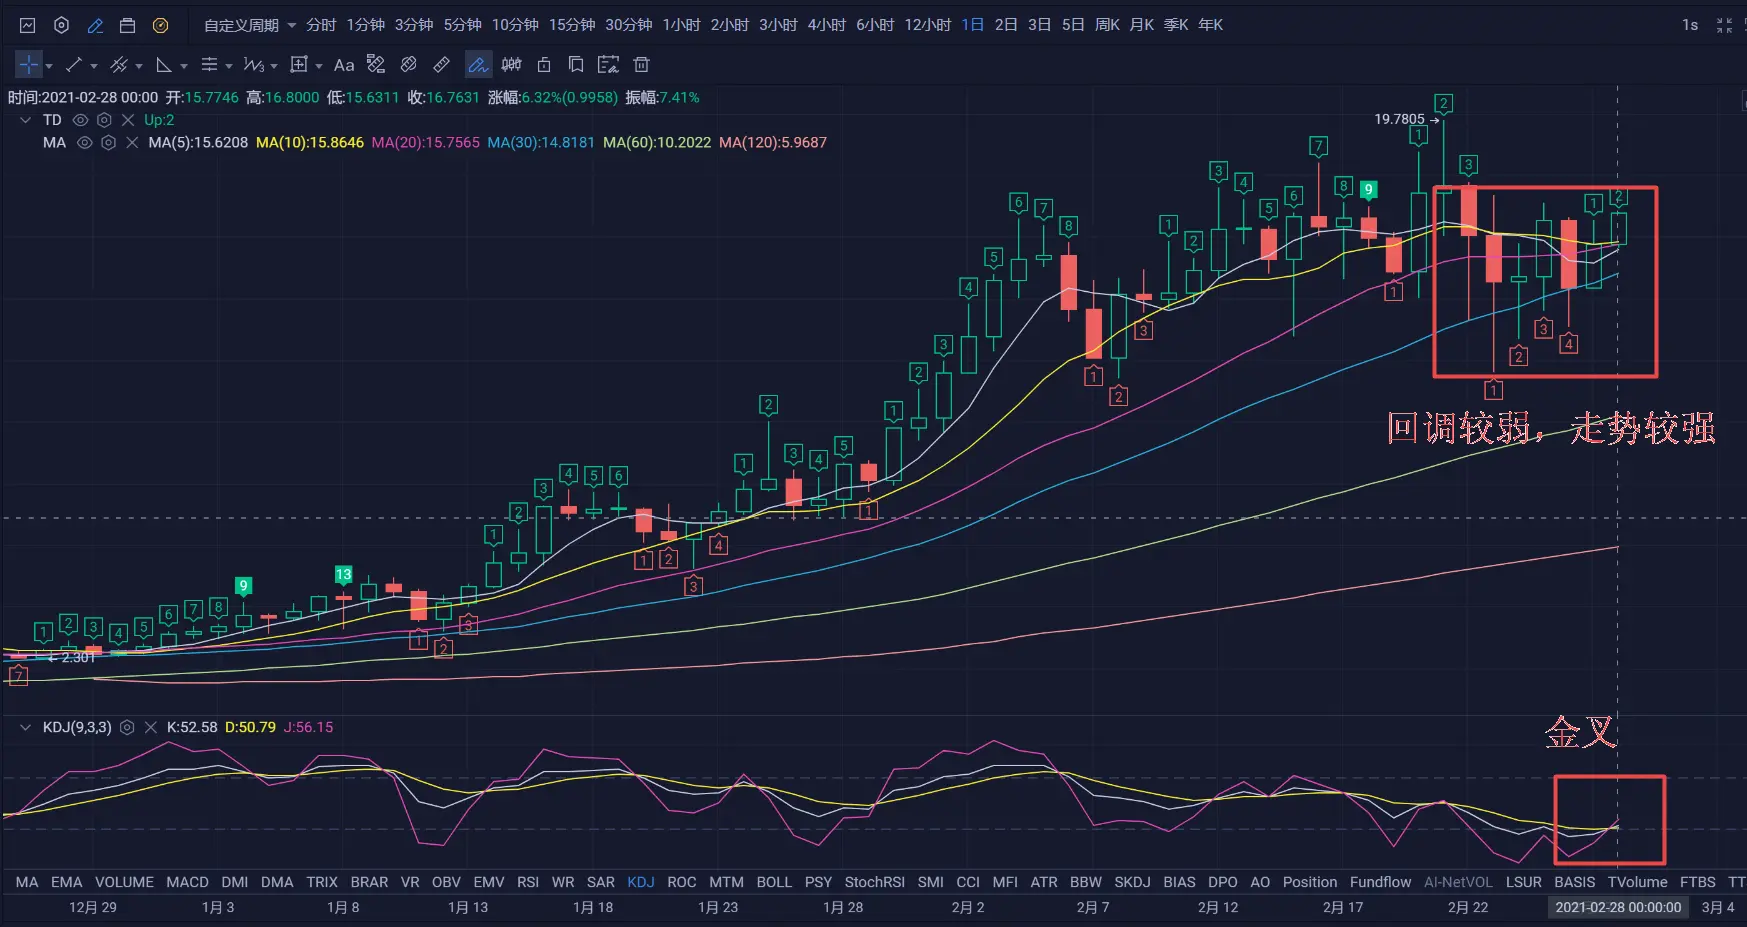This screenshot has height=927, width=1747.
Task: Open the 自定义周期 dropdown
Action: point(250,25)
